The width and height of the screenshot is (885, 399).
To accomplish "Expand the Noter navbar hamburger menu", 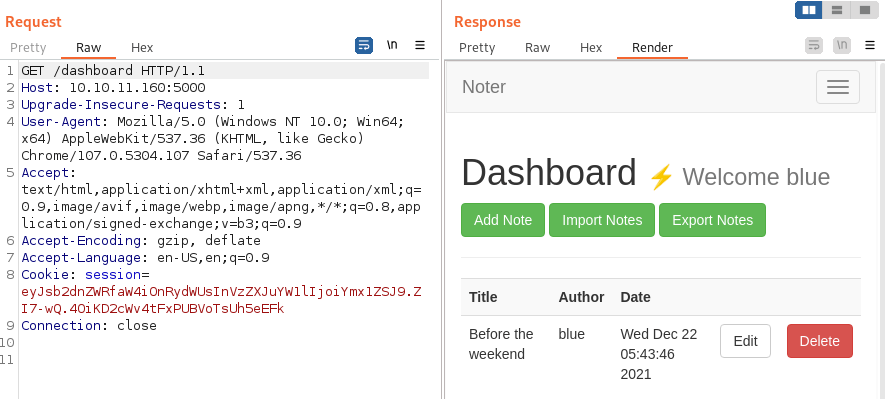I will (x=838, y=87).
